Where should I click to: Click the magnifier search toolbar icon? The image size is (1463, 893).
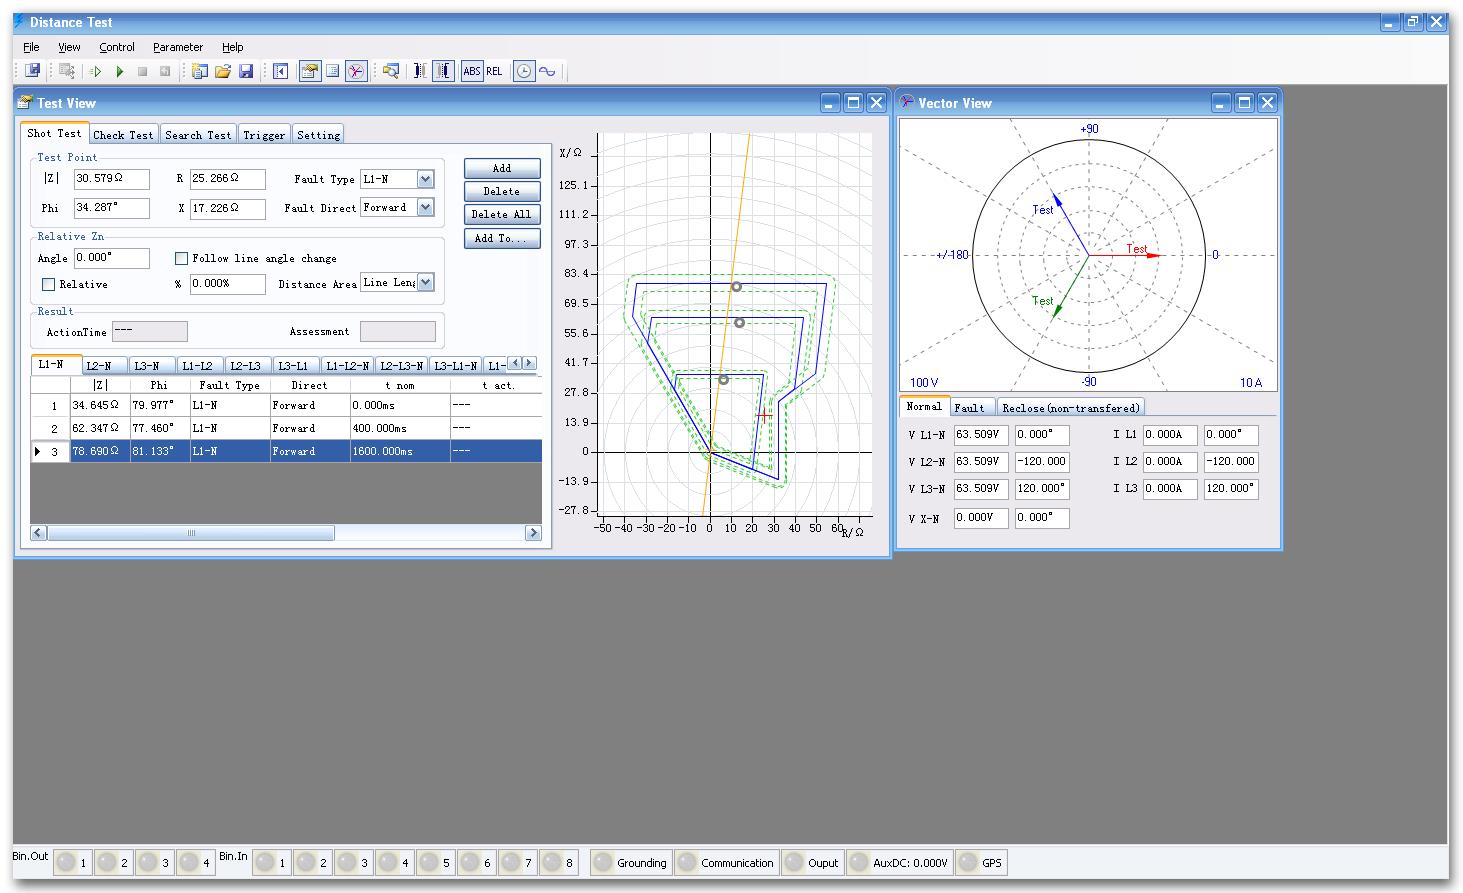(391, 71)
